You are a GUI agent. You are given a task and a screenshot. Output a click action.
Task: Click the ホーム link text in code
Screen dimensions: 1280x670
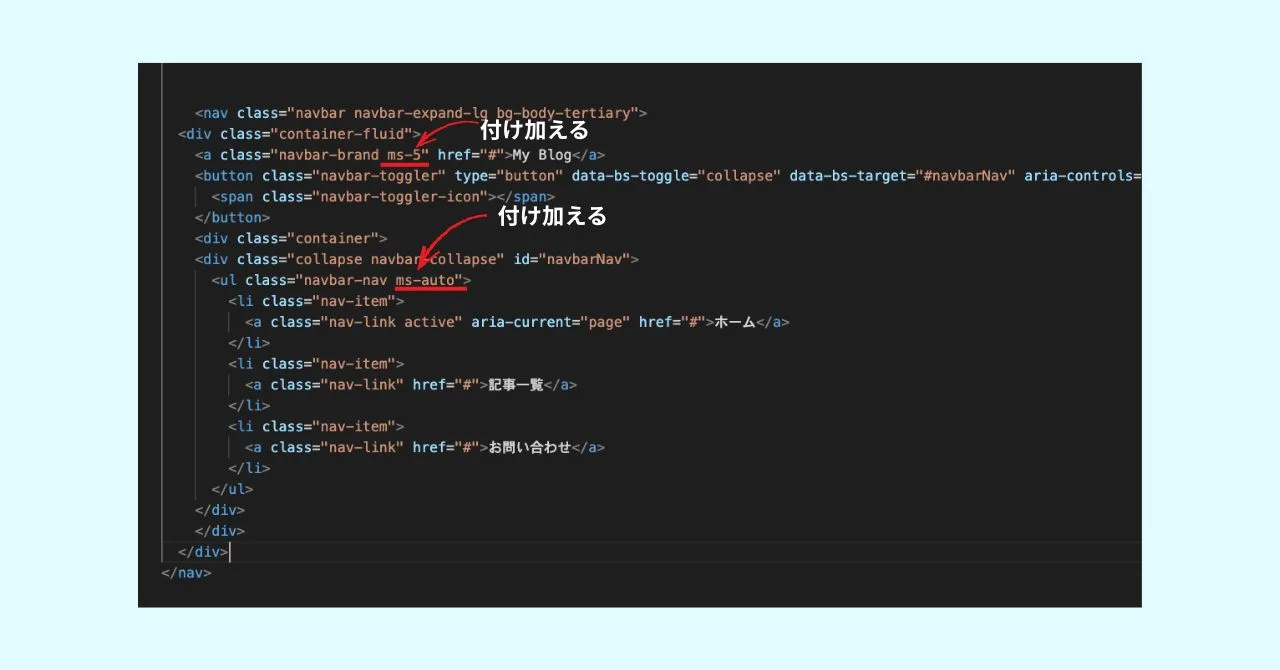click(734, 322)
